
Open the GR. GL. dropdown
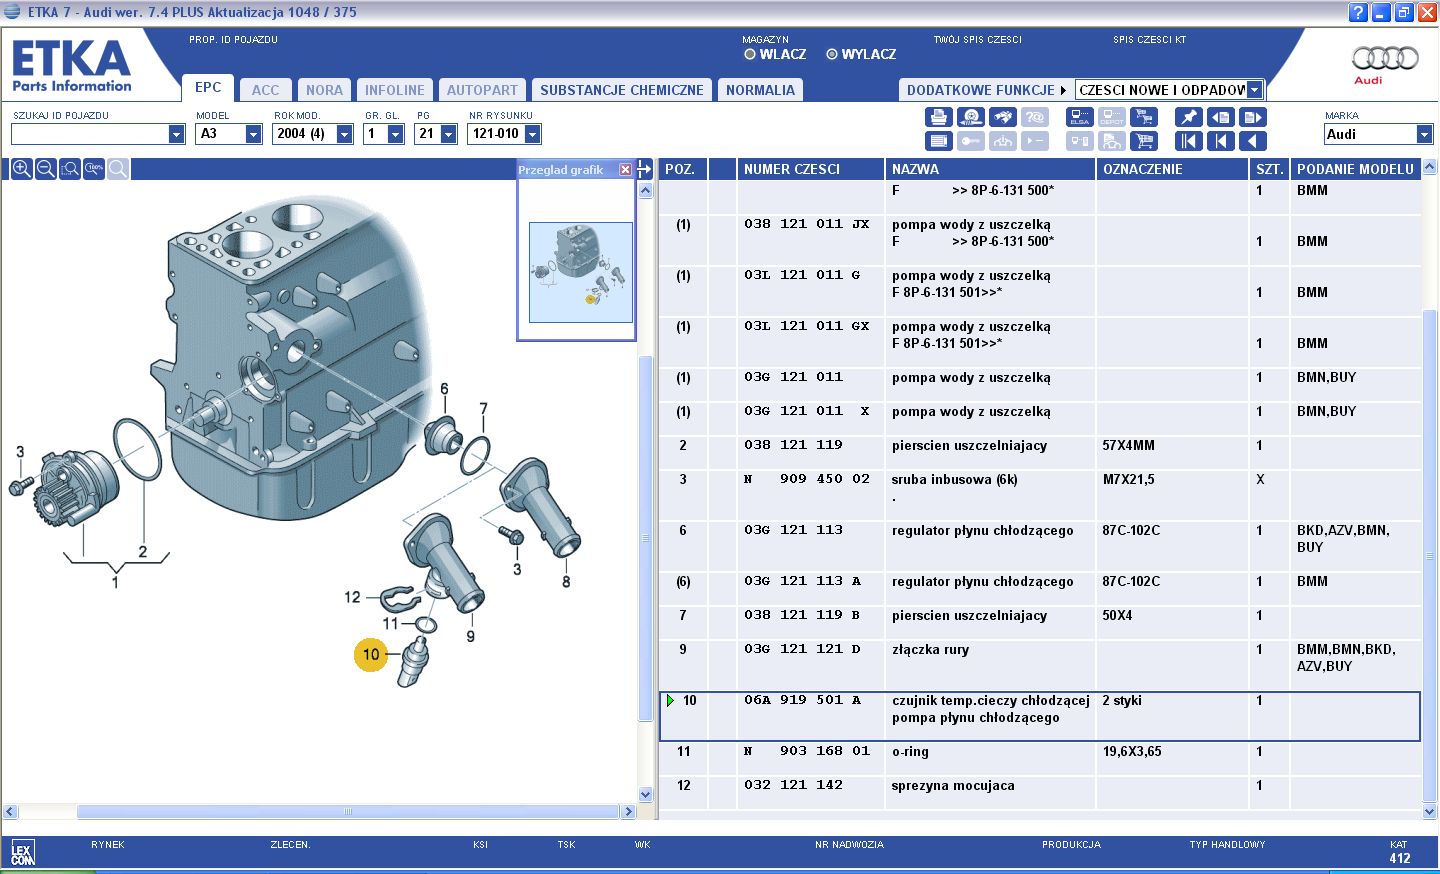(395, 134)
